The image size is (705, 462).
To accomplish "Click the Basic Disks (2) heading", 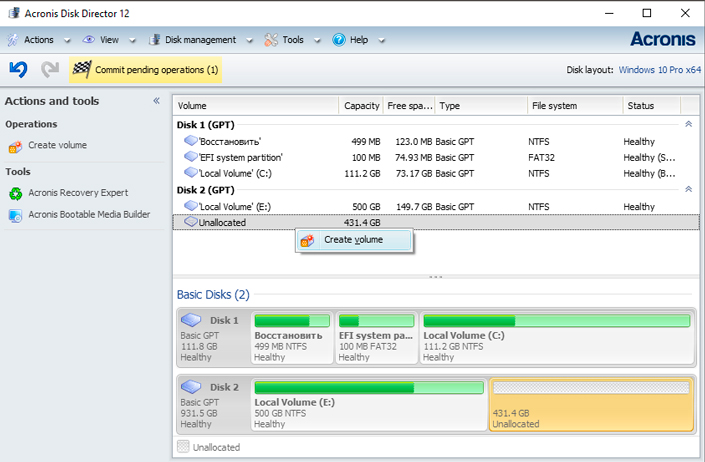I will pyautogui.click(x=213, y=295).
